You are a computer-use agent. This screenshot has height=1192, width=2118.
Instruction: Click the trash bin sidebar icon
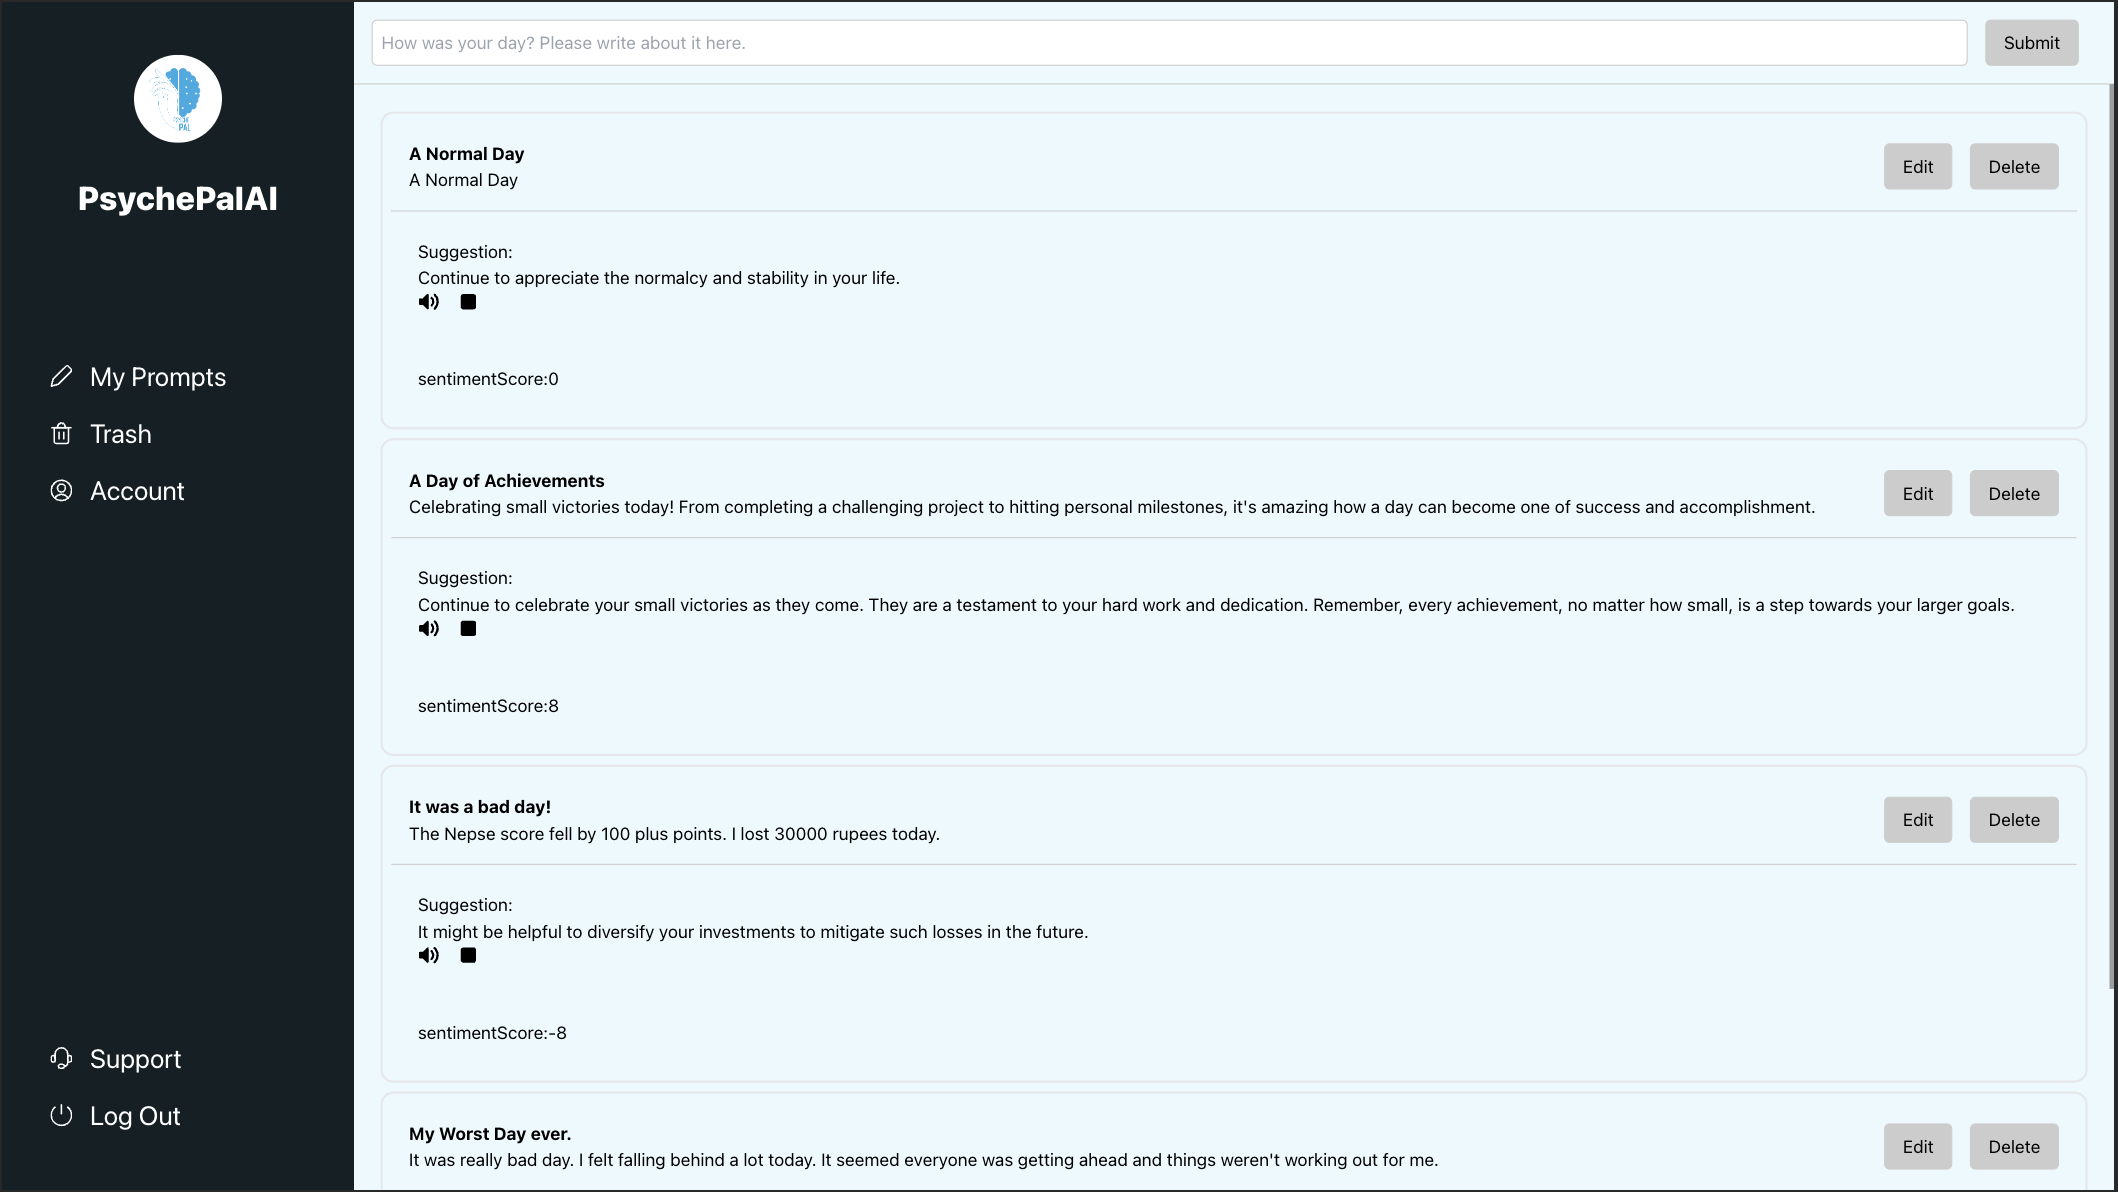pyautogui.click(x=61, y=434)
